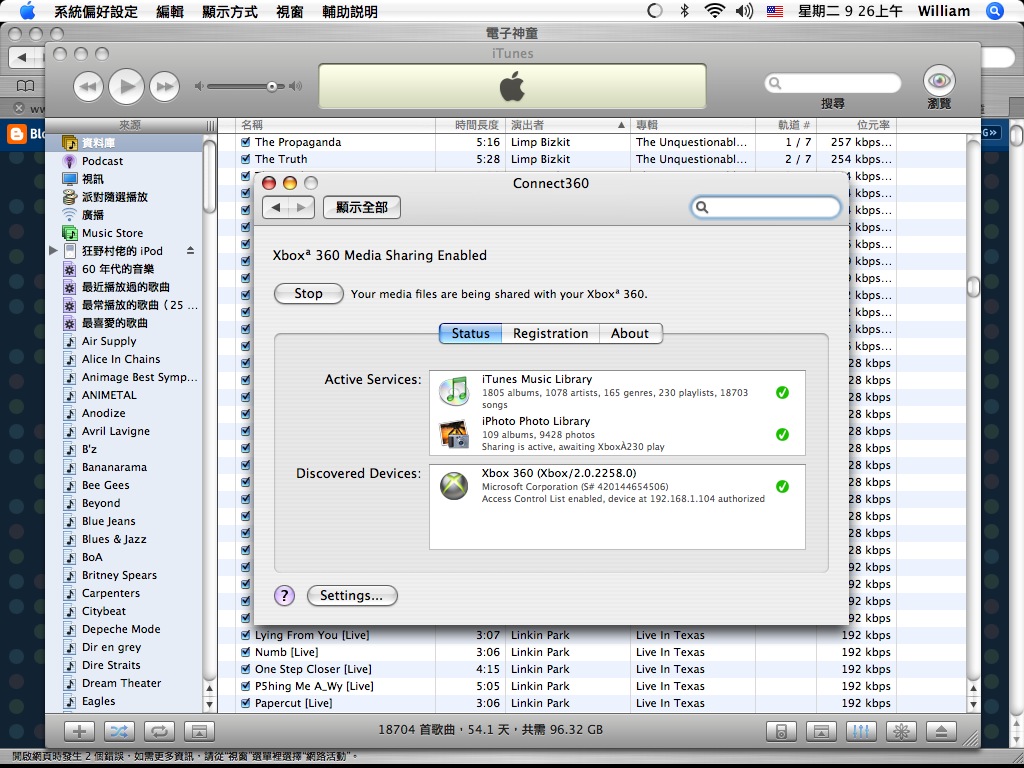Click the iTunes rewind button

point(88,87)
